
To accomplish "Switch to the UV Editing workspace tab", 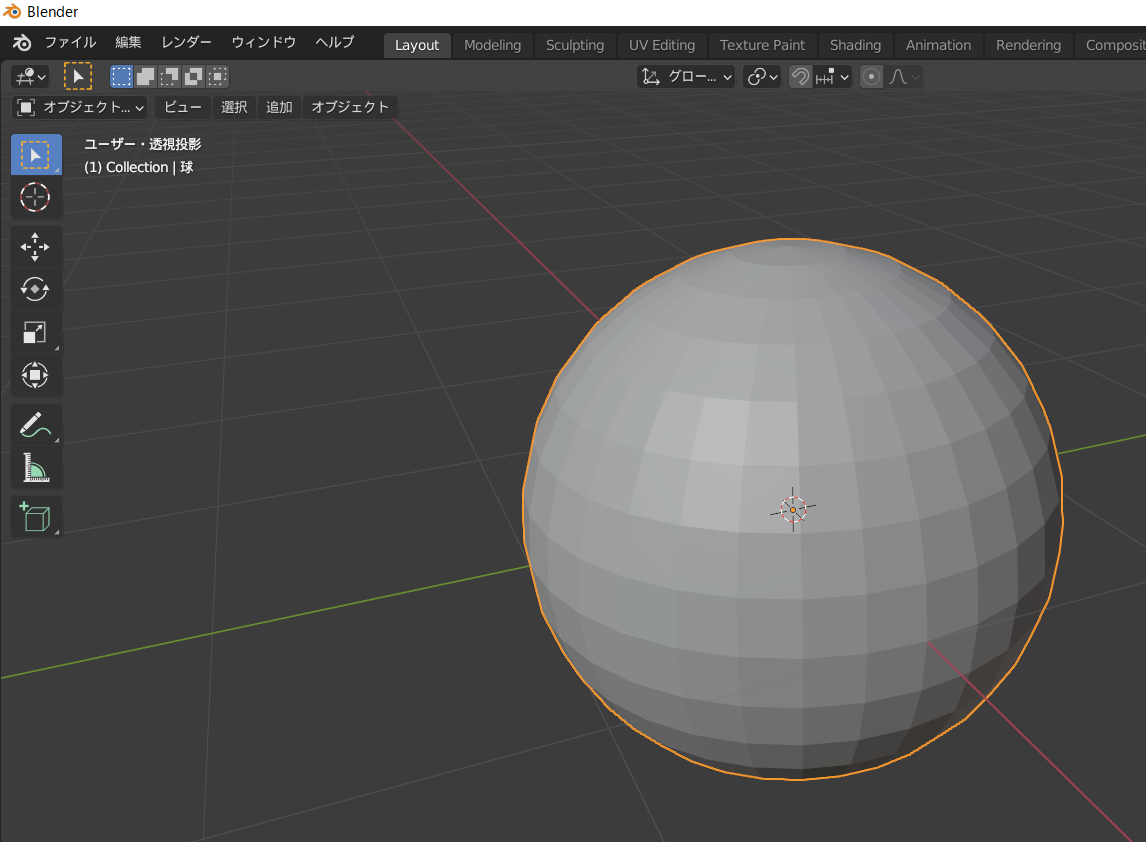I will [661, 45].
